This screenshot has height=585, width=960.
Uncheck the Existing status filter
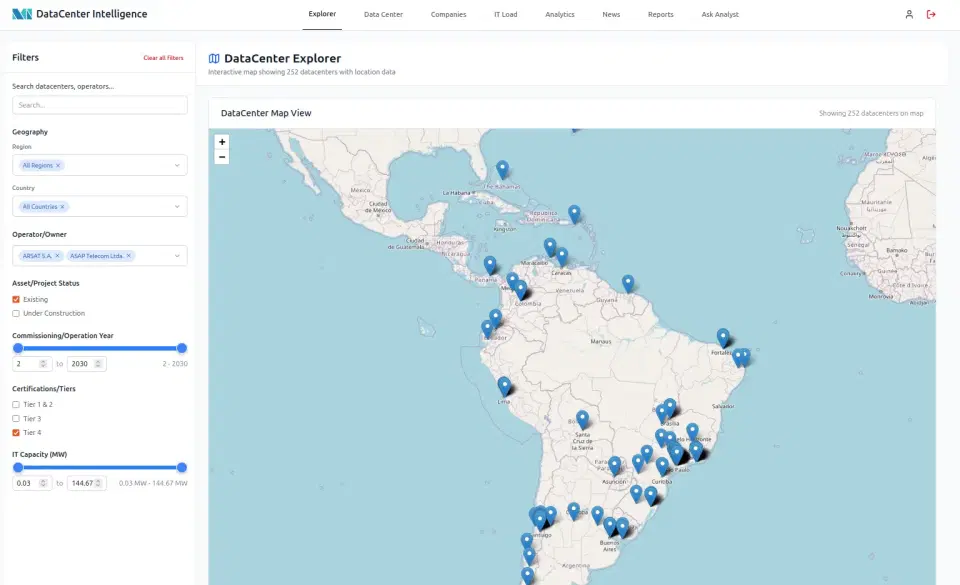click(15, 299)
